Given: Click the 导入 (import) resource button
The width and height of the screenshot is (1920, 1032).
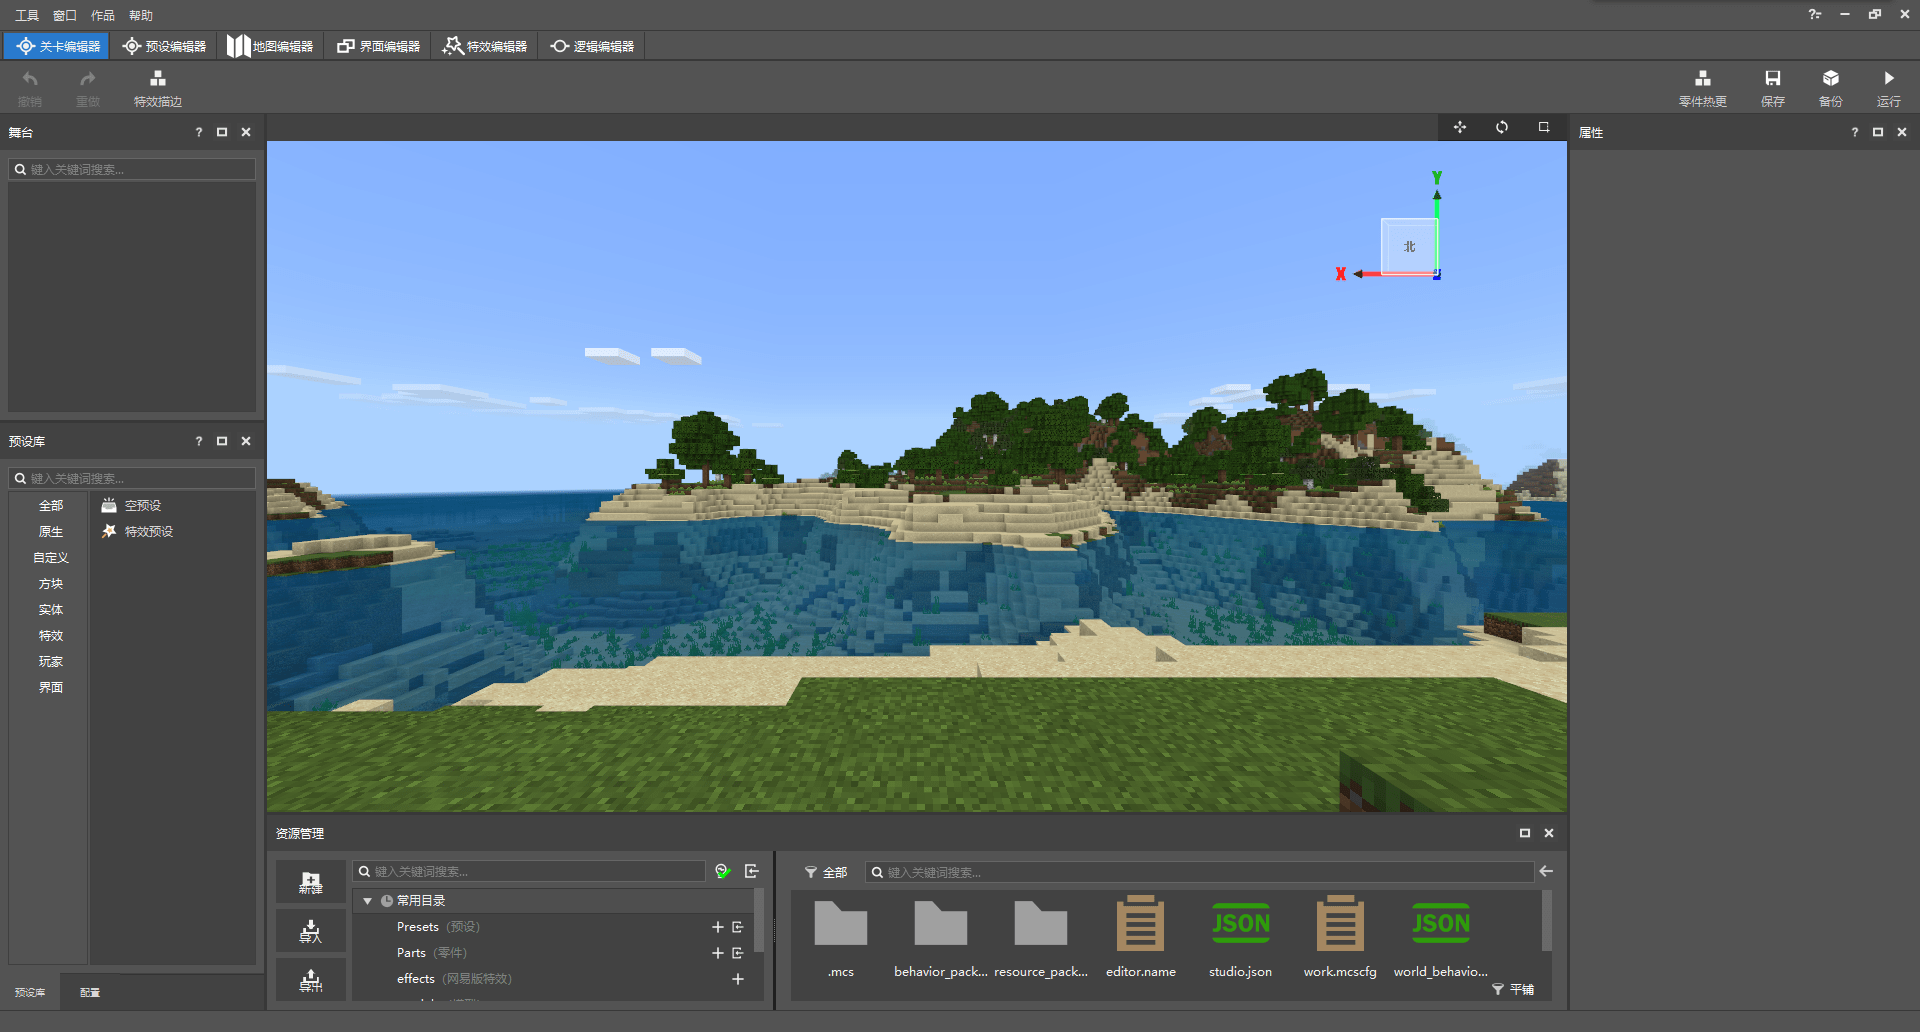Looking at the screenshot, I should [x=311, y=931].
